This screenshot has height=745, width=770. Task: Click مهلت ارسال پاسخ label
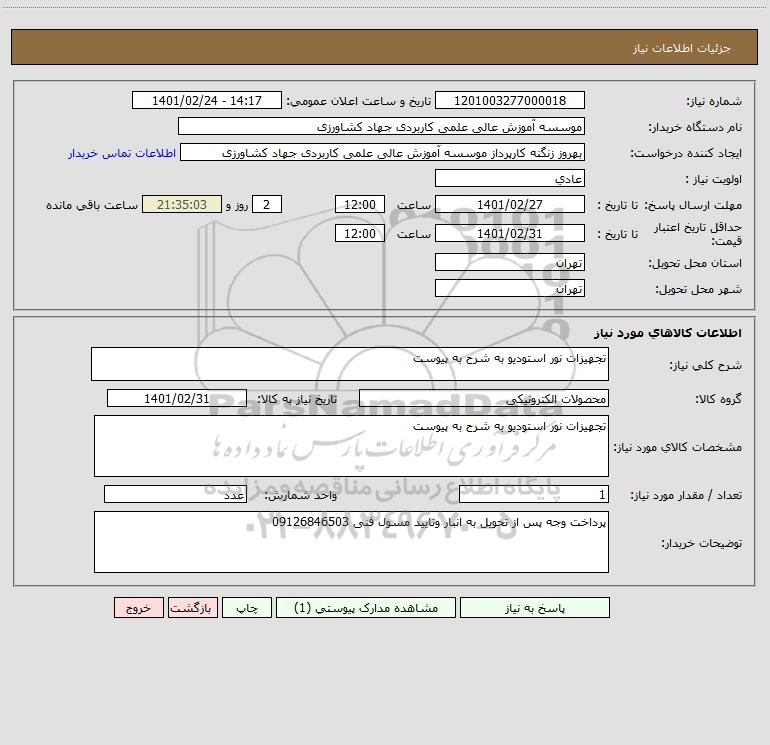693,205
